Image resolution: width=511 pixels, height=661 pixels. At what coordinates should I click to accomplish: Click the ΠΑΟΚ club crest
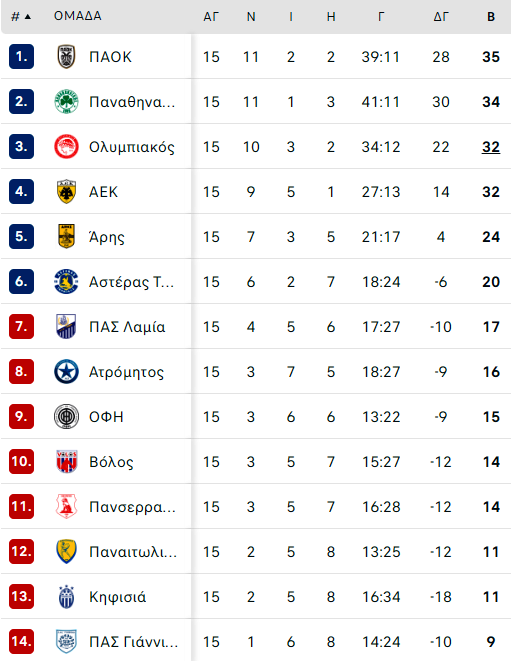click(66, 56)
